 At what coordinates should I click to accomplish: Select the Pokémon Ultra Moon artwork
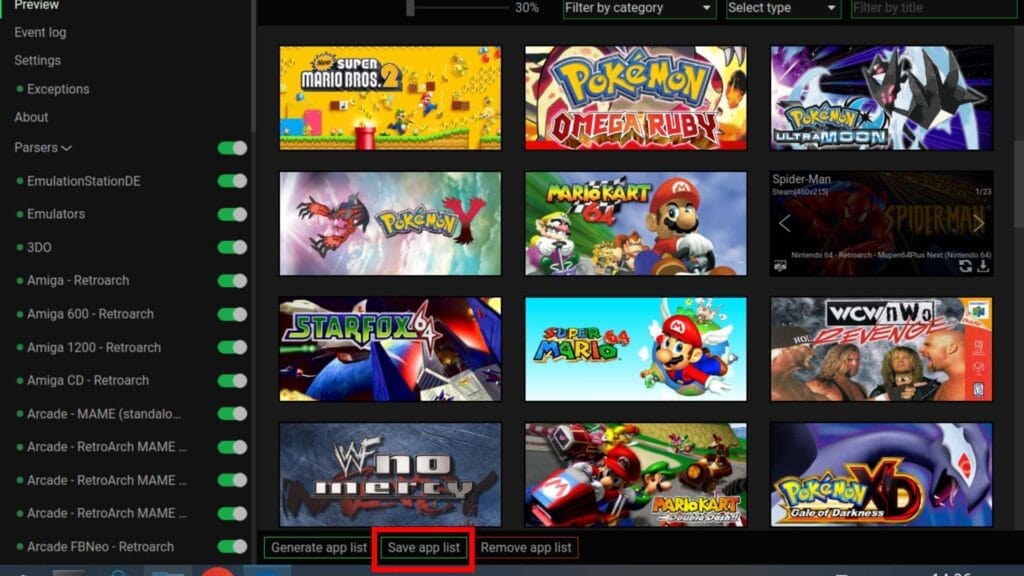pos(882,97)
